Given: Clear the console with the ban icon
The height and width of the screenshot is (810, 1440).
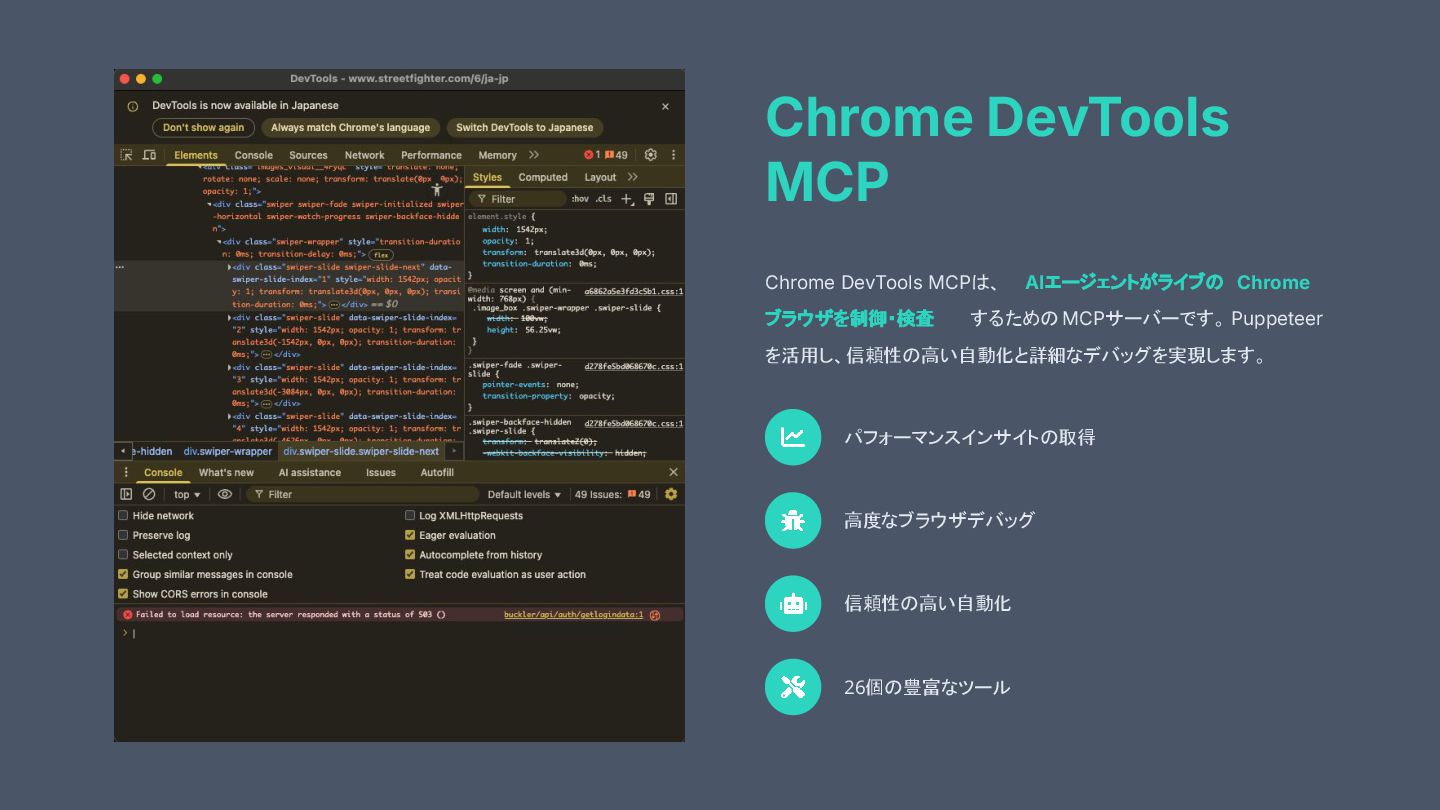Looking at the screenshot, I should pyautogui.click(x=149, y=494).
